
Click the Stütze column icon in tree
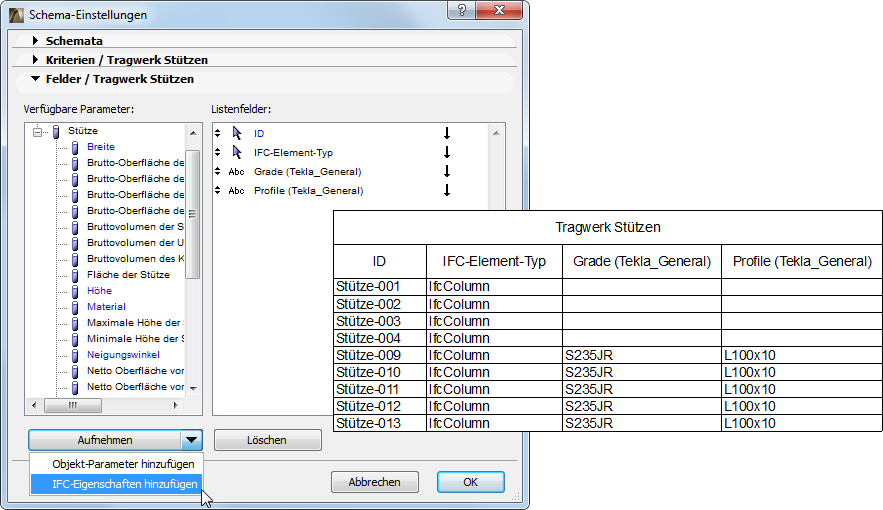(x=56, y=132)
